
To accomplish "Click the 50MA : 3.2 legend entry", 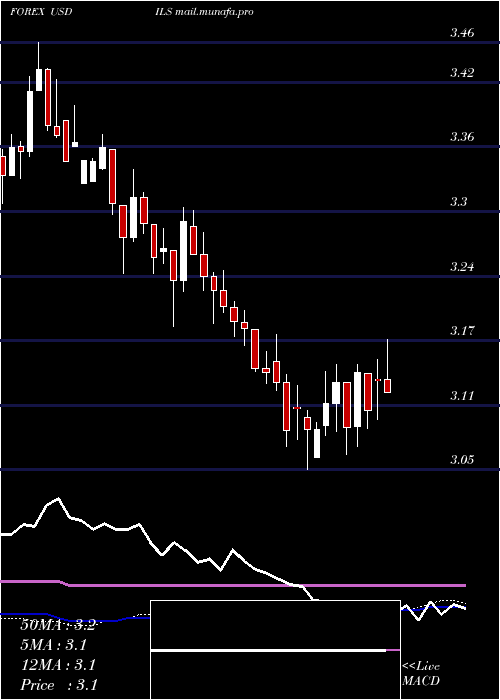I will tap(58, 625).
